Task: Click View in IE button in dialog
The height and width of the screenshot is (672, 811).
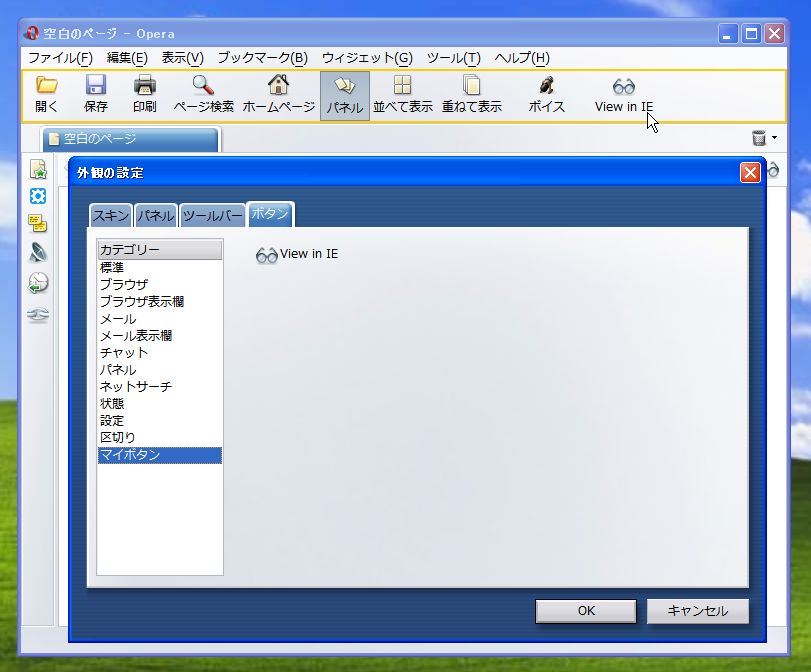Action: (297, 255)
